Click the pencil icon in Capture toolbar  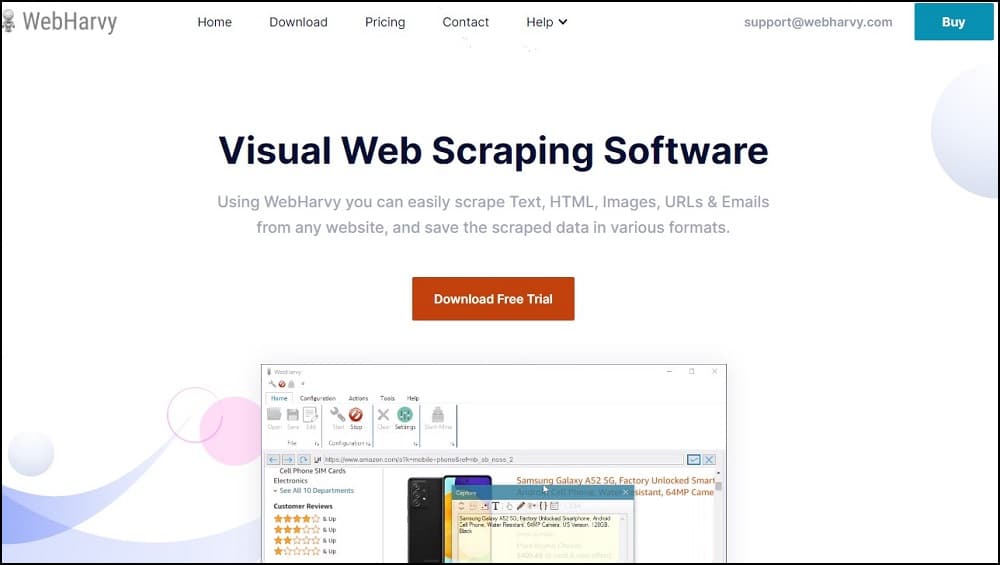(x=520, y=506)
